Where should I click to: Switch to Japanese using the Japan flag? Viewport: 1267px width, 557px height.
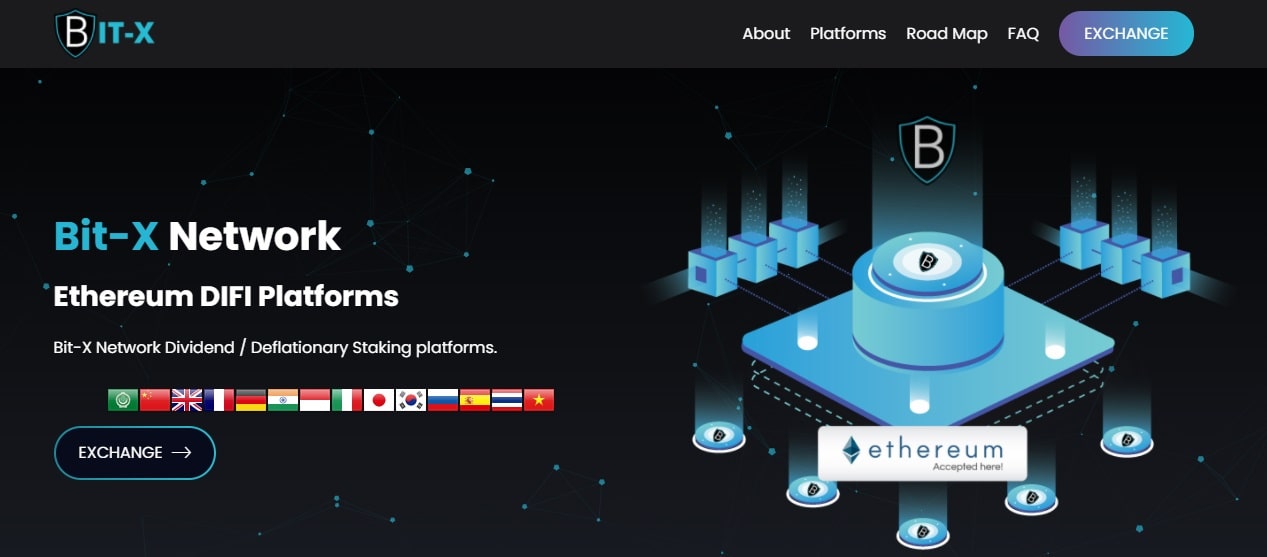pos(379,400)
